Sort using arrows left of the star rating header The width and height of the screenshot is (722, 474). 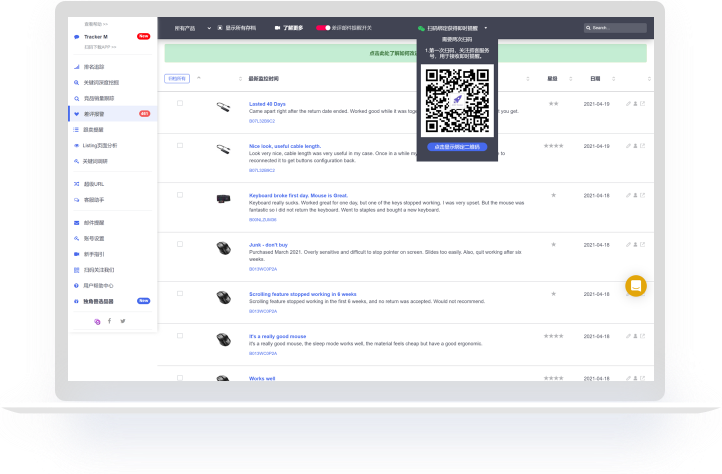[x=528, y=79]
